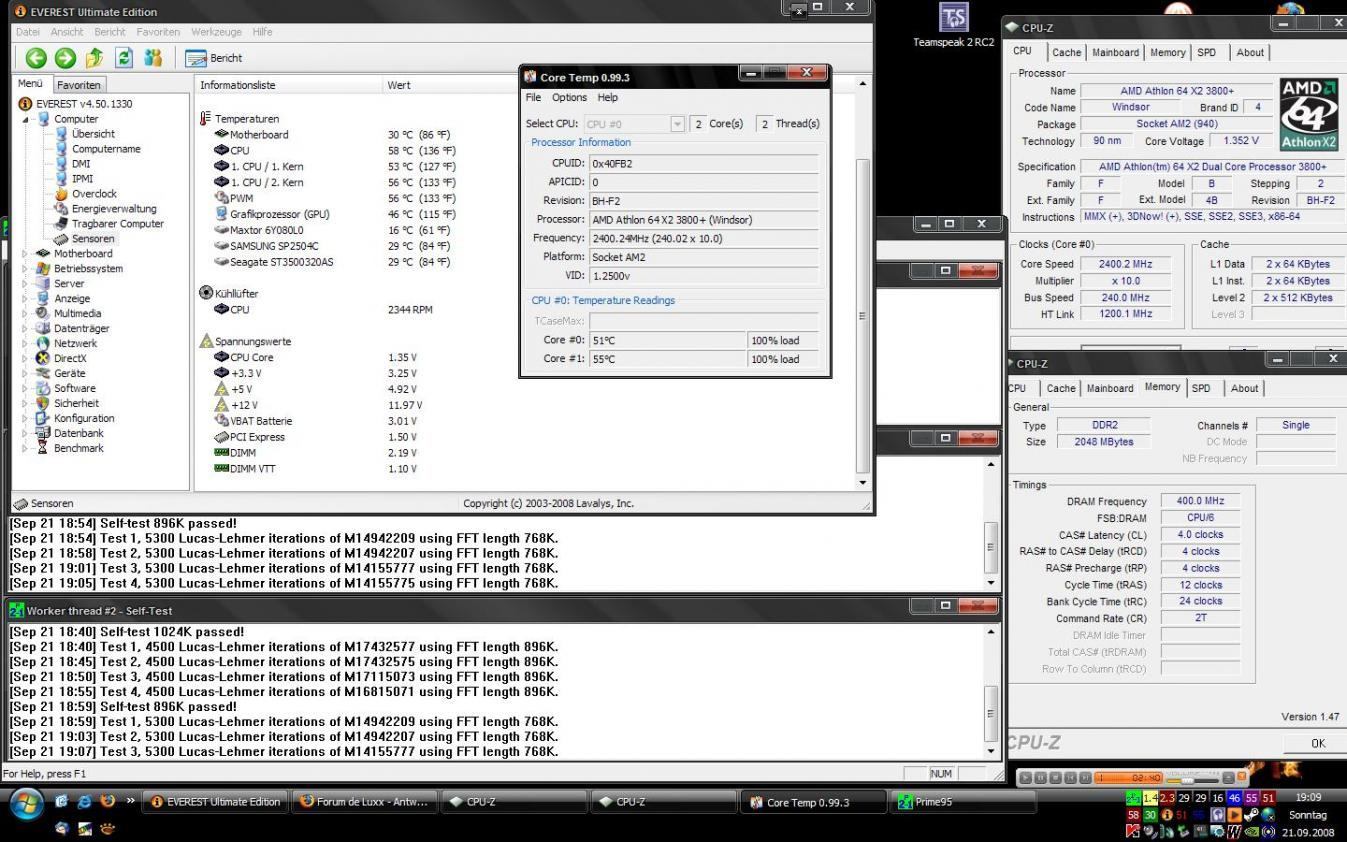This screenshot has height=842, width=1347.
Task: Open EVEREST Datei menu
Action: tap(28, 32)
